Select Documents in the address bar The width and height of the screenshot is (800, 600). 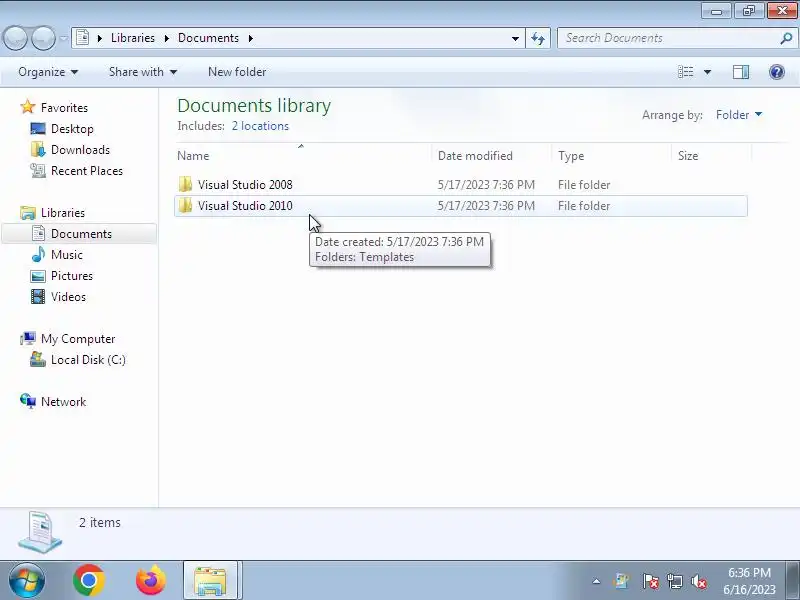pos(208,38)
